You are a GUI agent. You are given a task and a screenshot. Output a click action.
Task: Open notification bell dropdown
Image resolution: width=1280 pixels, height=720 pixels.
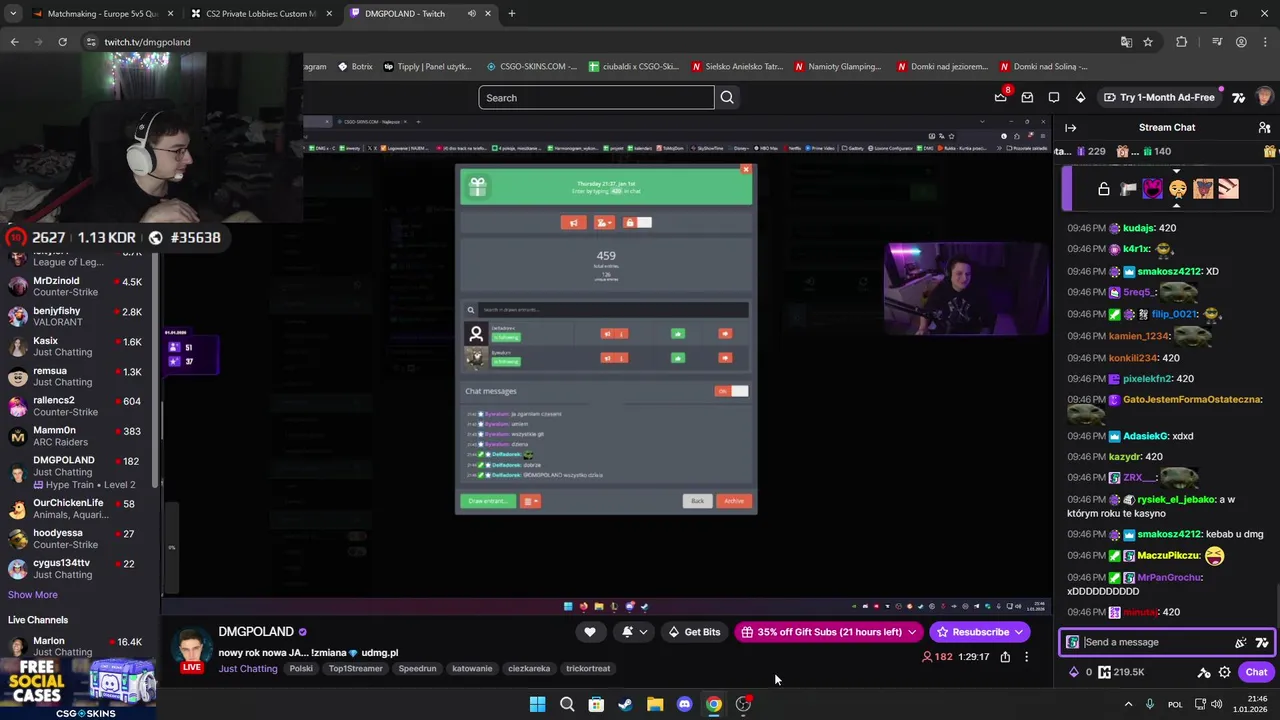[634, 632]
